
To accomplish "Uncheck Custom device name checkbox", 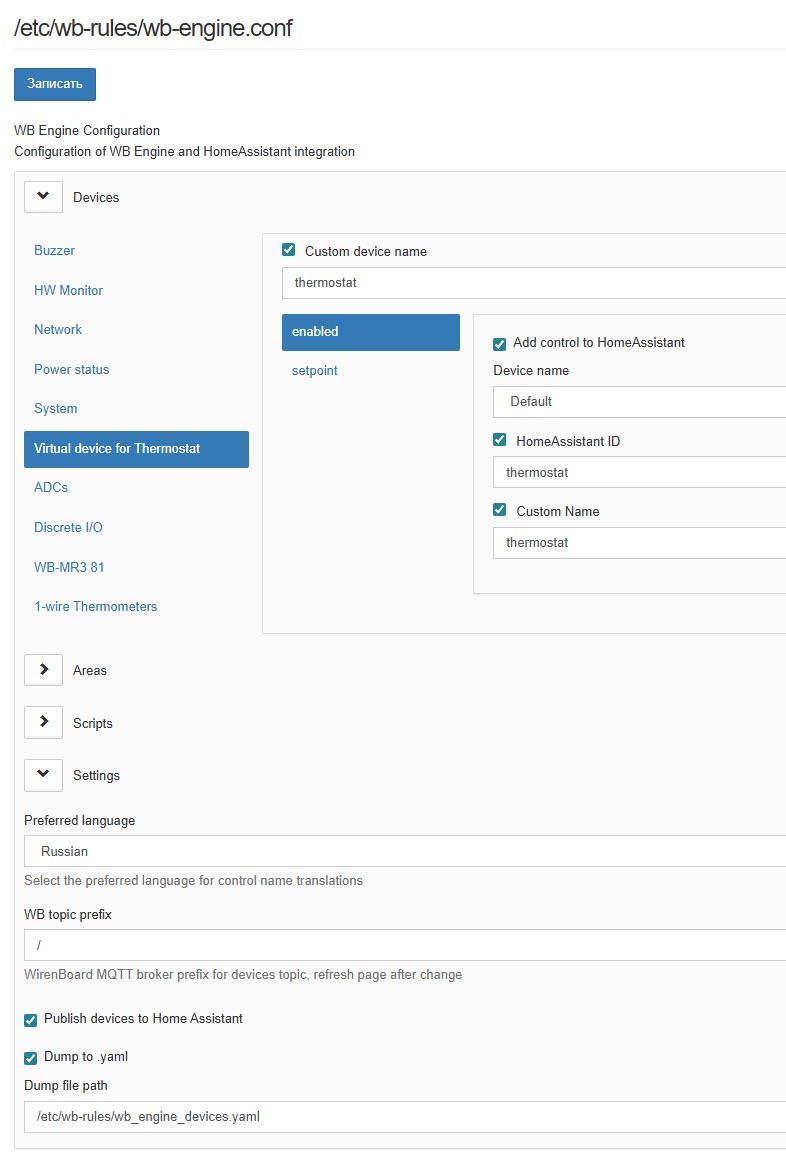I will (289, 251).
